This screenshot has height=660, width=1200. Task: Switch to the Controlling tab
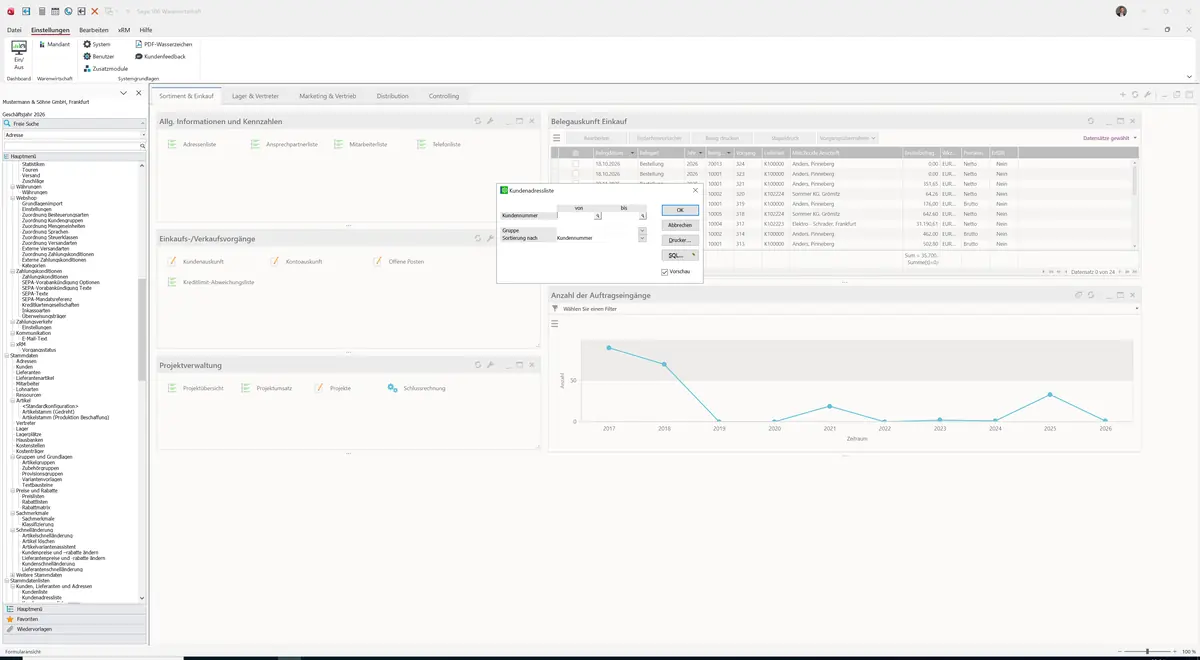pos(444,96)
